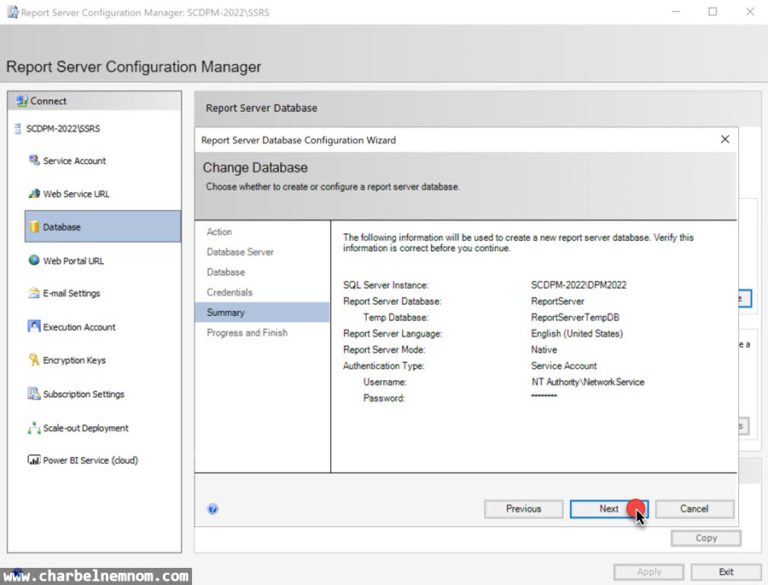This screenshot has width=768, height=585.
Task: Click the English (United States) value
Action: tap(577, 333)
